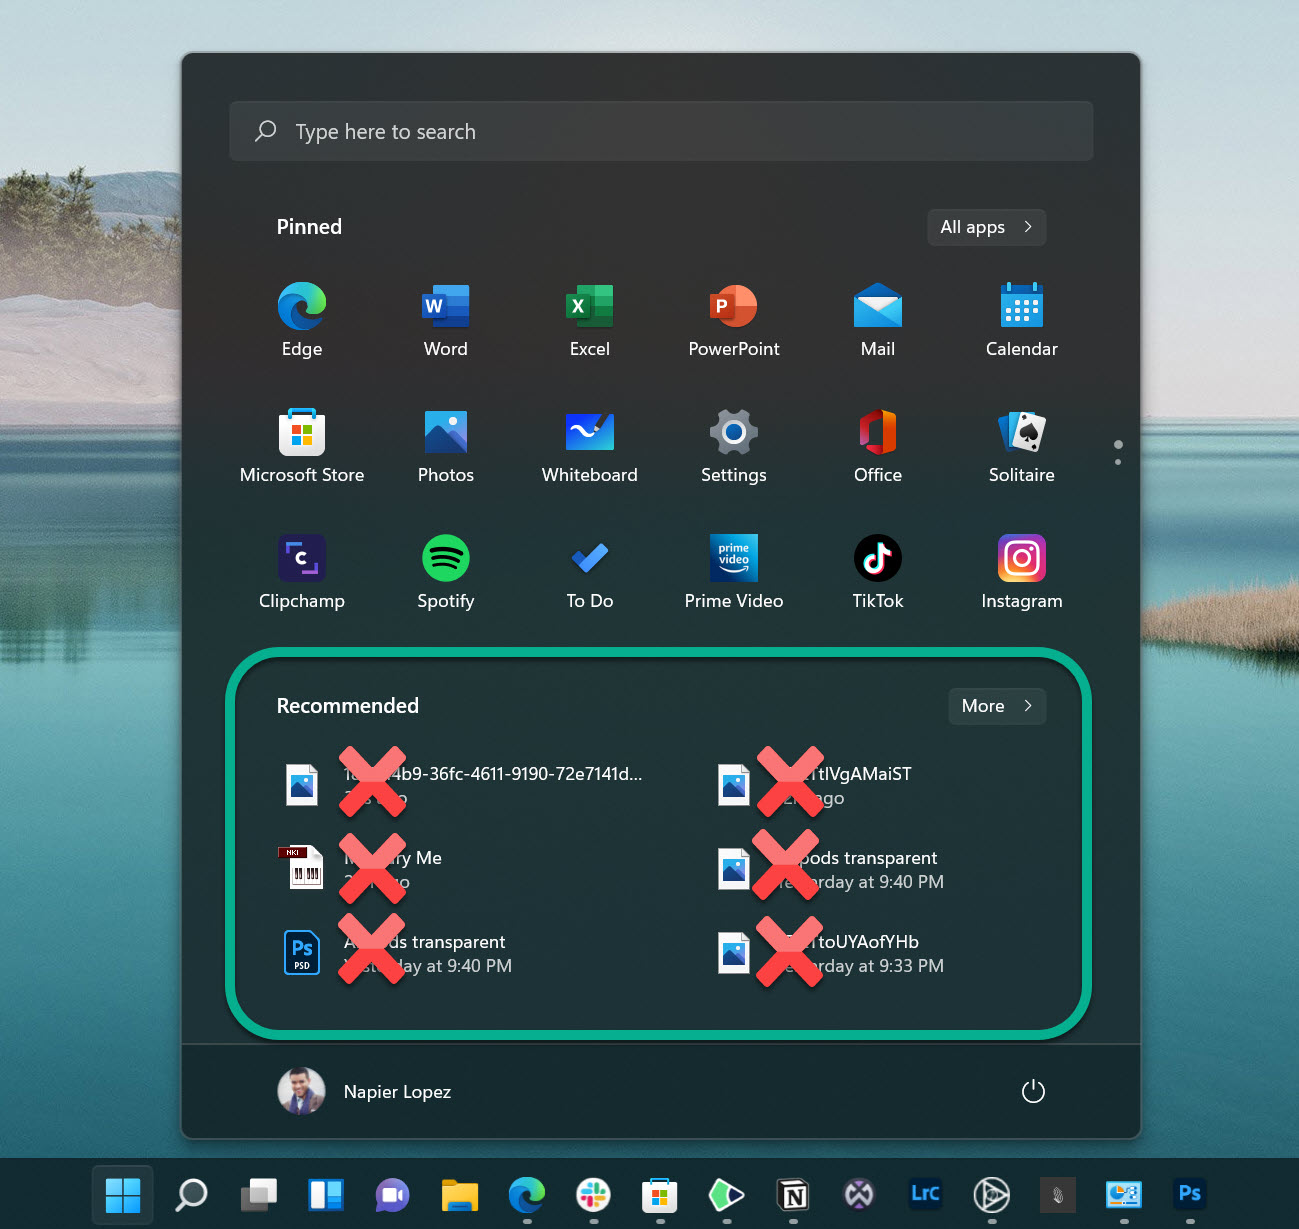Click the Start button on the taskbar
The height and width of the screenshot is (1229, 1299).
(x=123, y=1194)
